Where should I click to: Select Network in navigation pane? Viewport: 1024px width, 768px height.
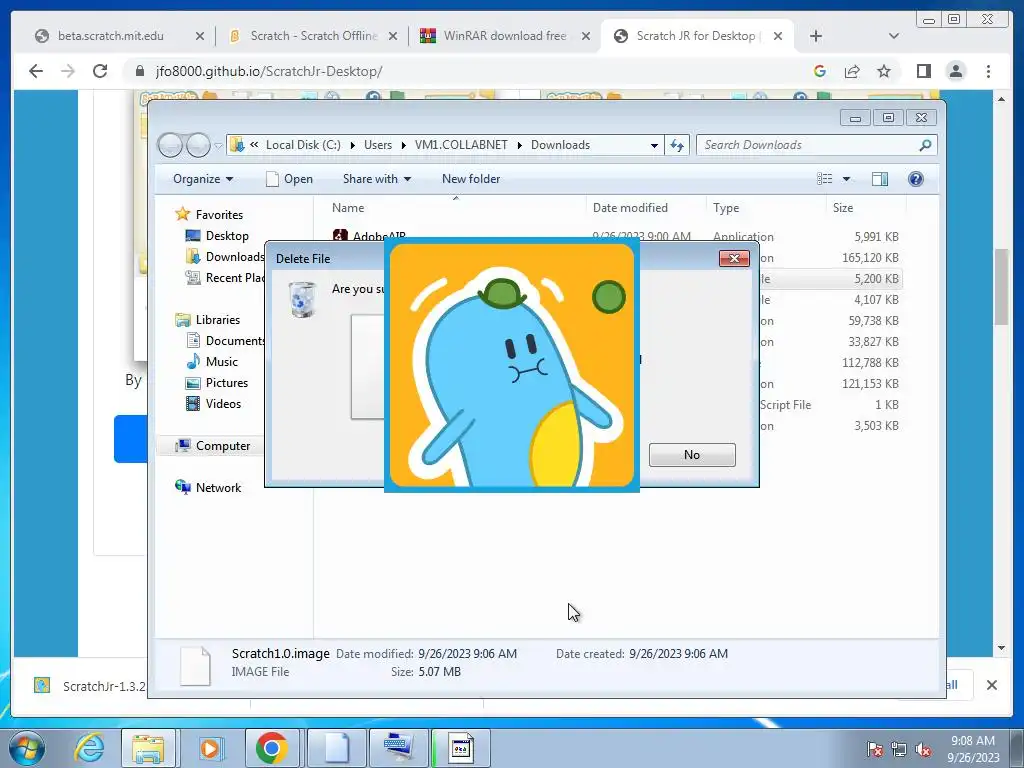(208, 487)
